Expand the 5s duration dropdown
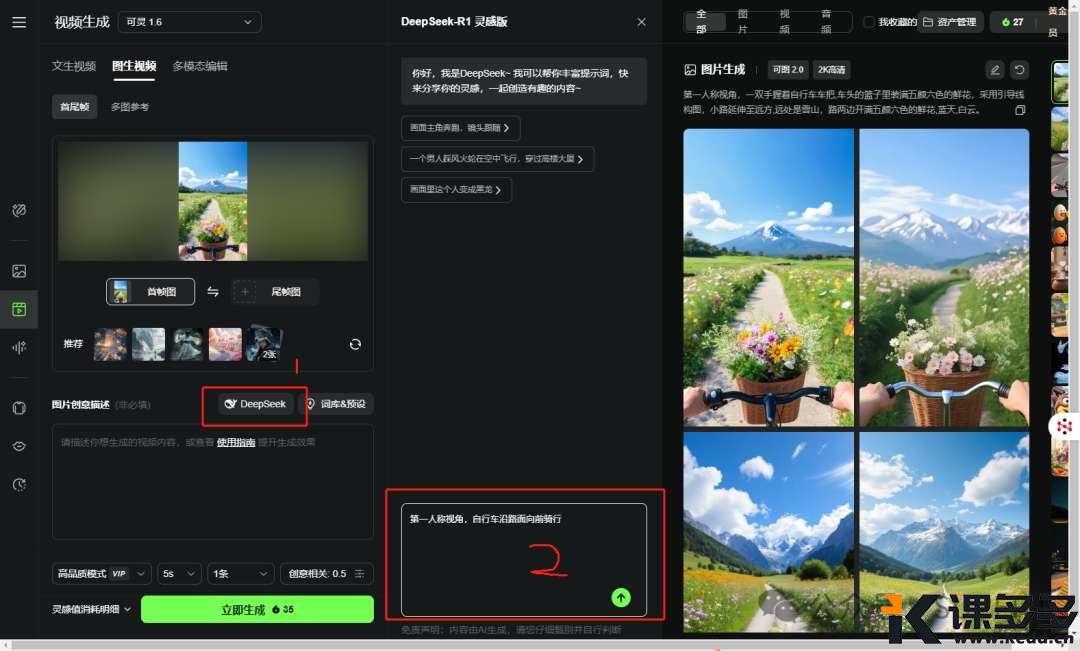Screen dimensions: 1080x651 (x=178, y=574)
